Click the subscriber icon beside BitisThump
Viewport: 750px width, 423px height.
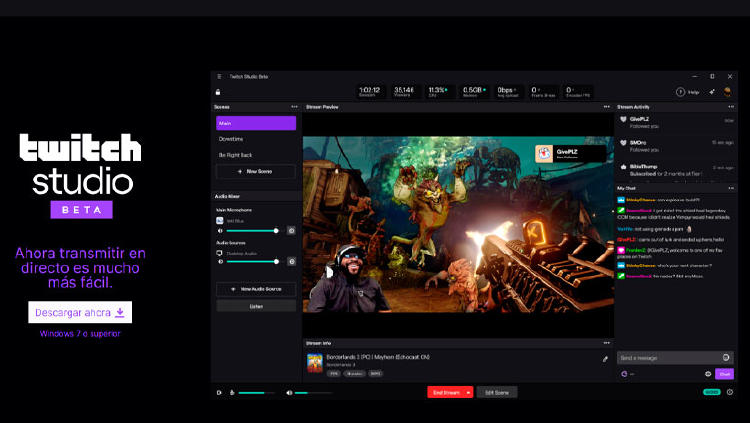coord(623,167)
